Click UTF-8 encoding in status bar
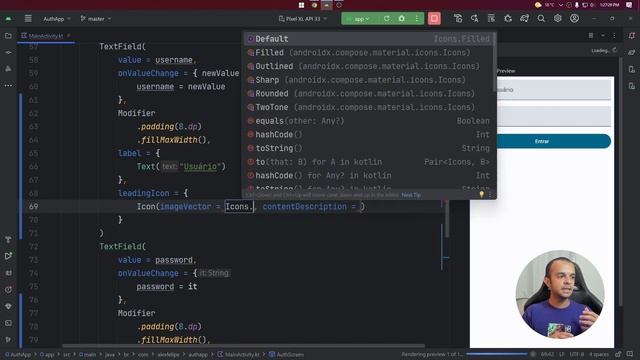This screenshot has width=640, height=360. [x=577, y=354]
